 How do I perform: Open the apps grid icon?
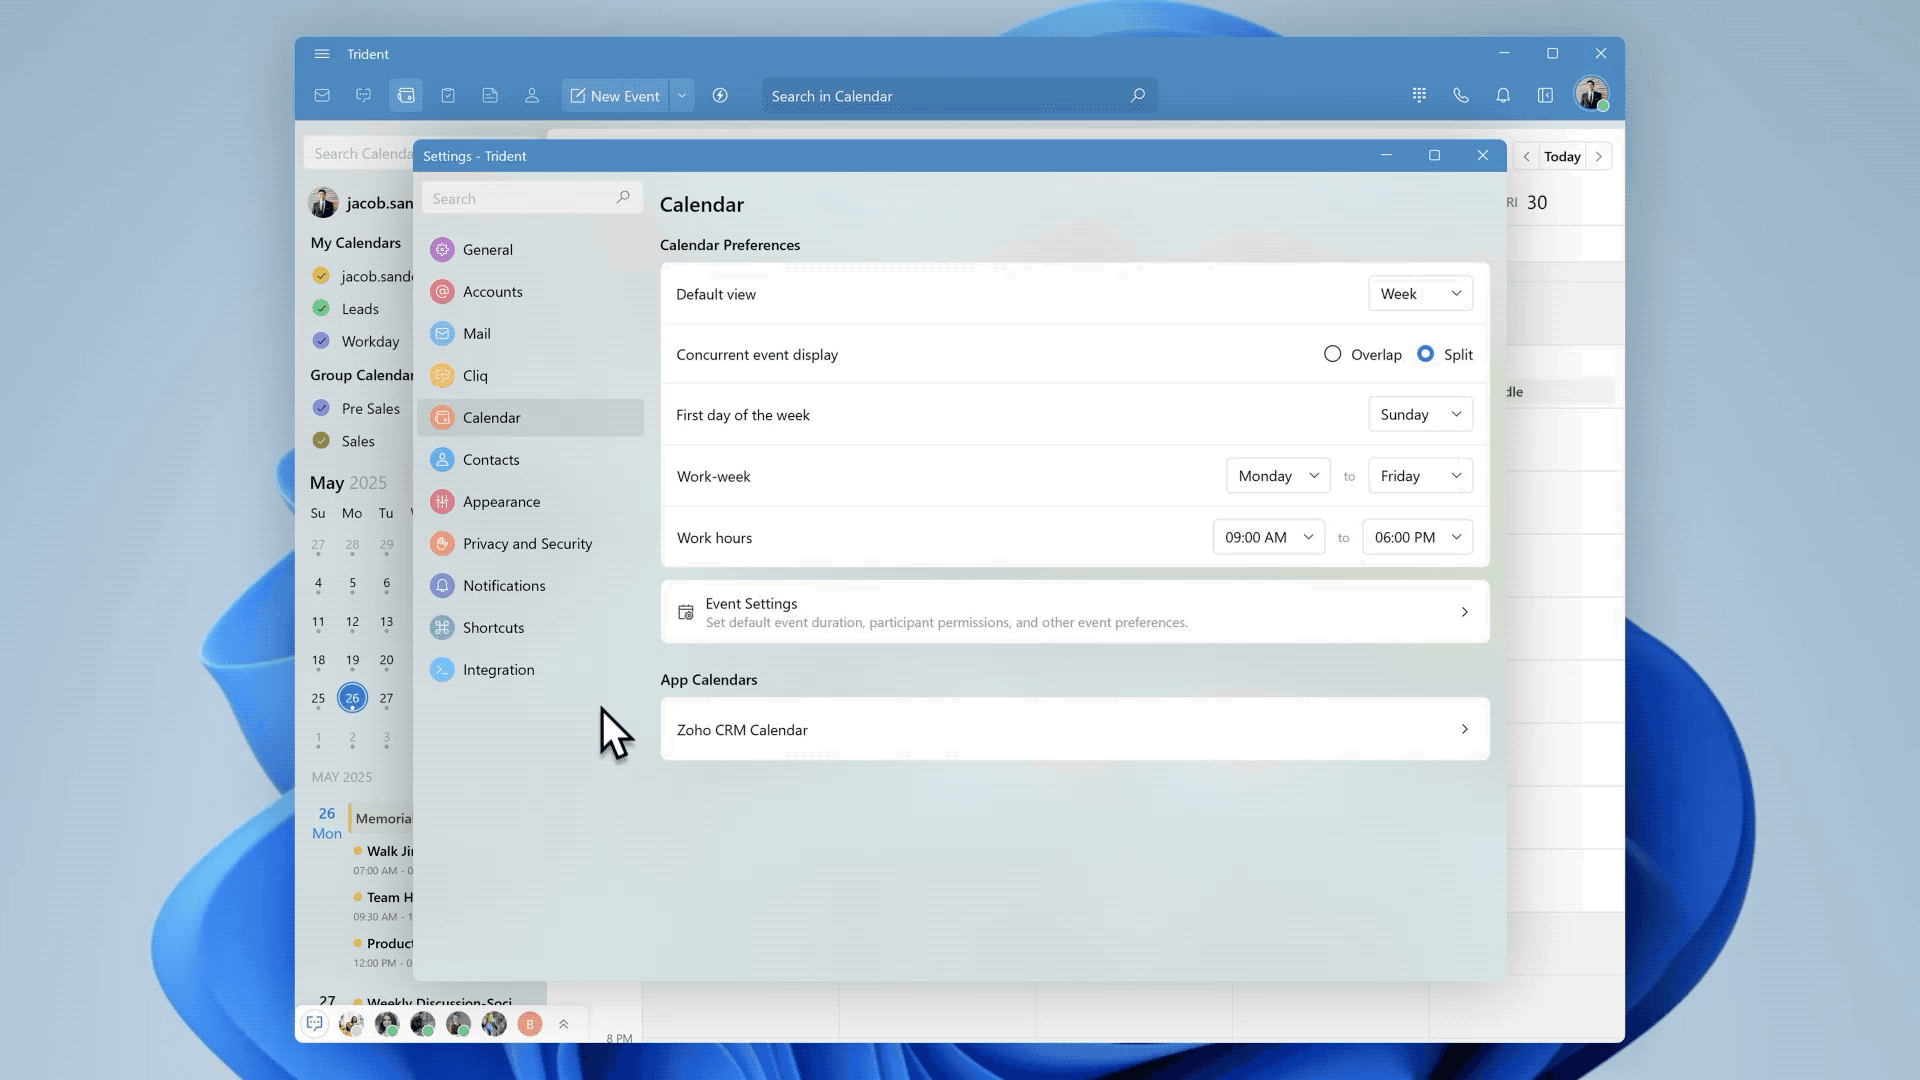[1419, 96]
